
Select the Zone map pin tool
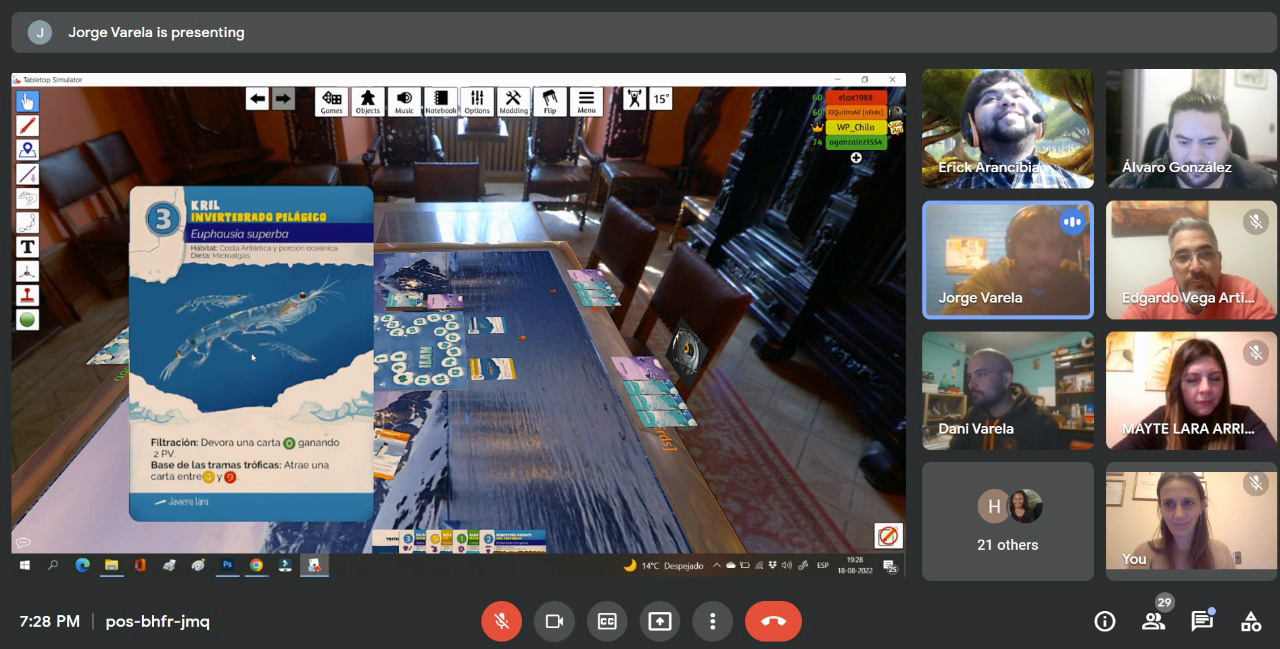27,150
